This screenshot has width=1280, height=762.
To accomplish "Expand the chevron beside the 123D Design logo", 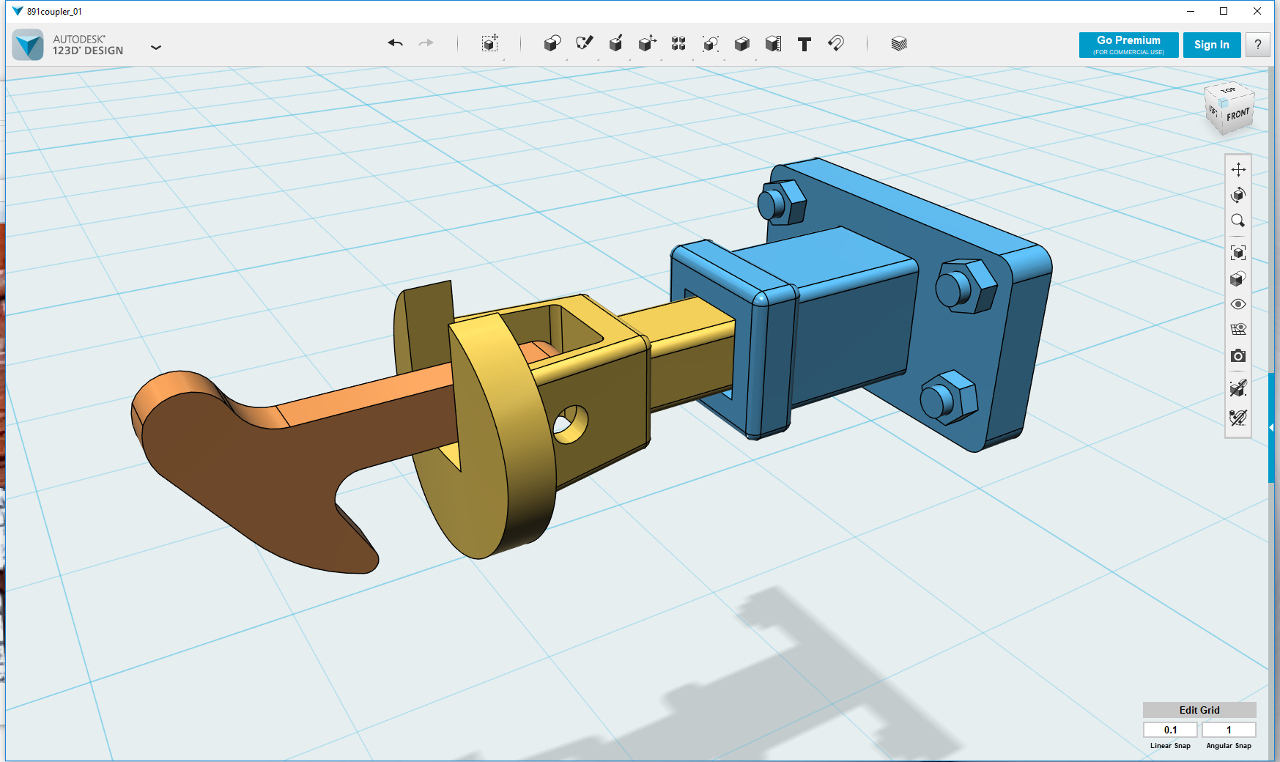I will 156,47.
